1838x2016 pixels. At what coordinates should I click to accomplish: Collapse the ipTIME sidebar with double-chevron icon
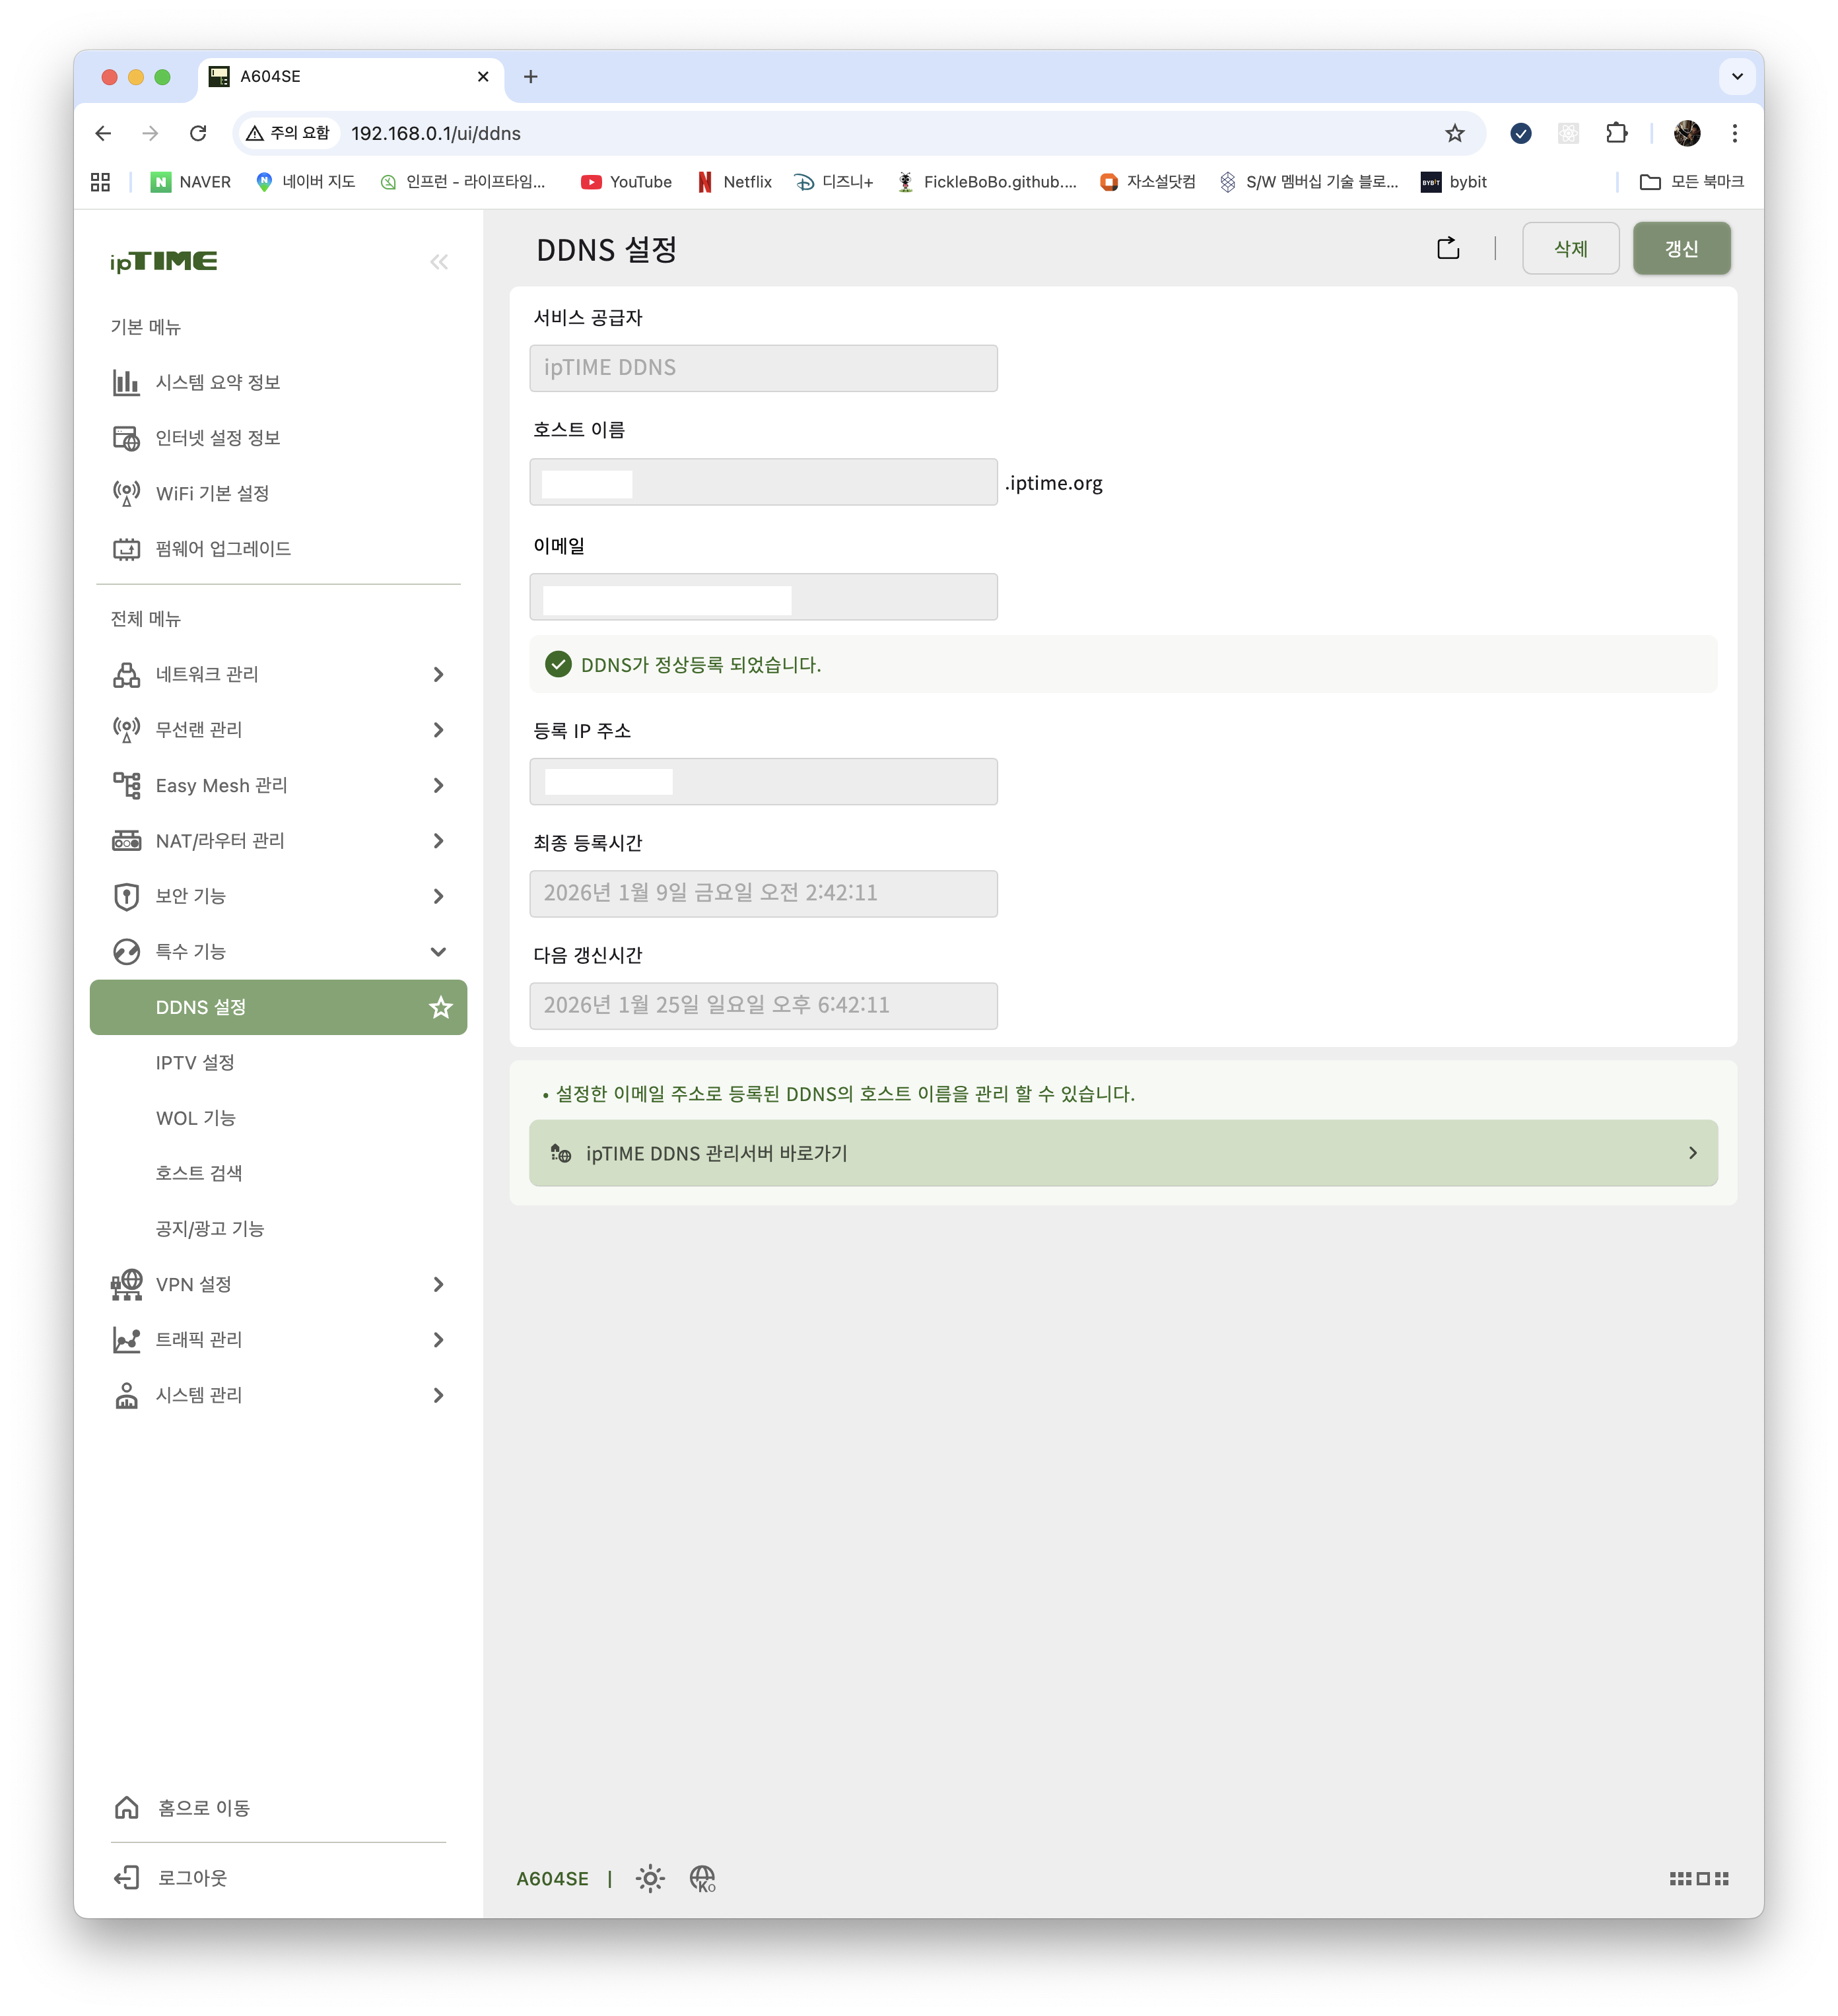click(x=438, y=262)
